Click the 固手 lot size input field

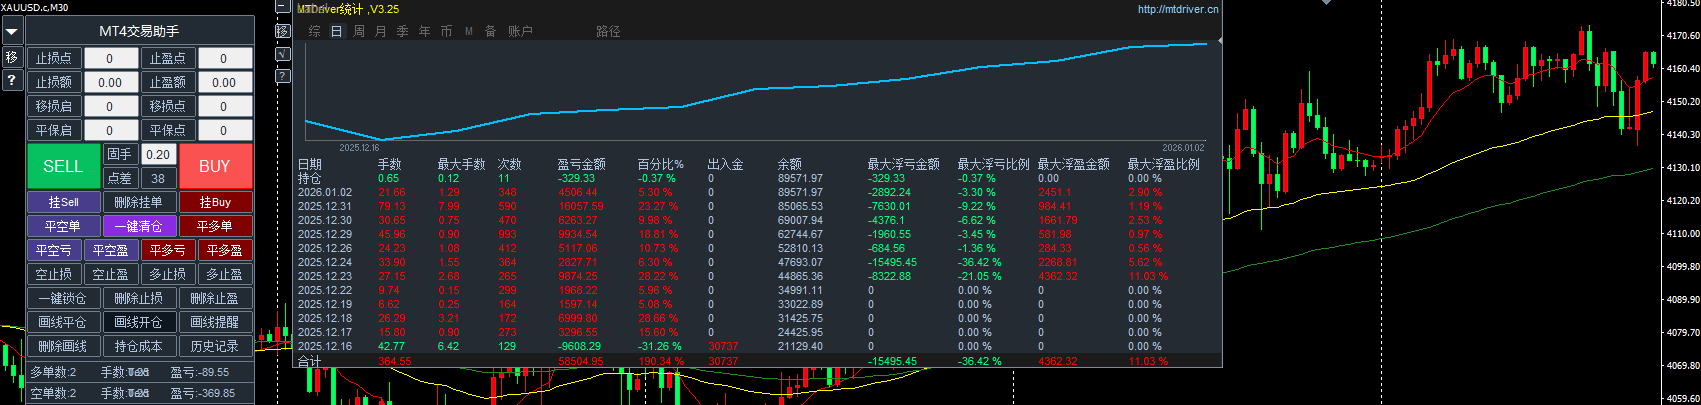click(x=158, y=154)
